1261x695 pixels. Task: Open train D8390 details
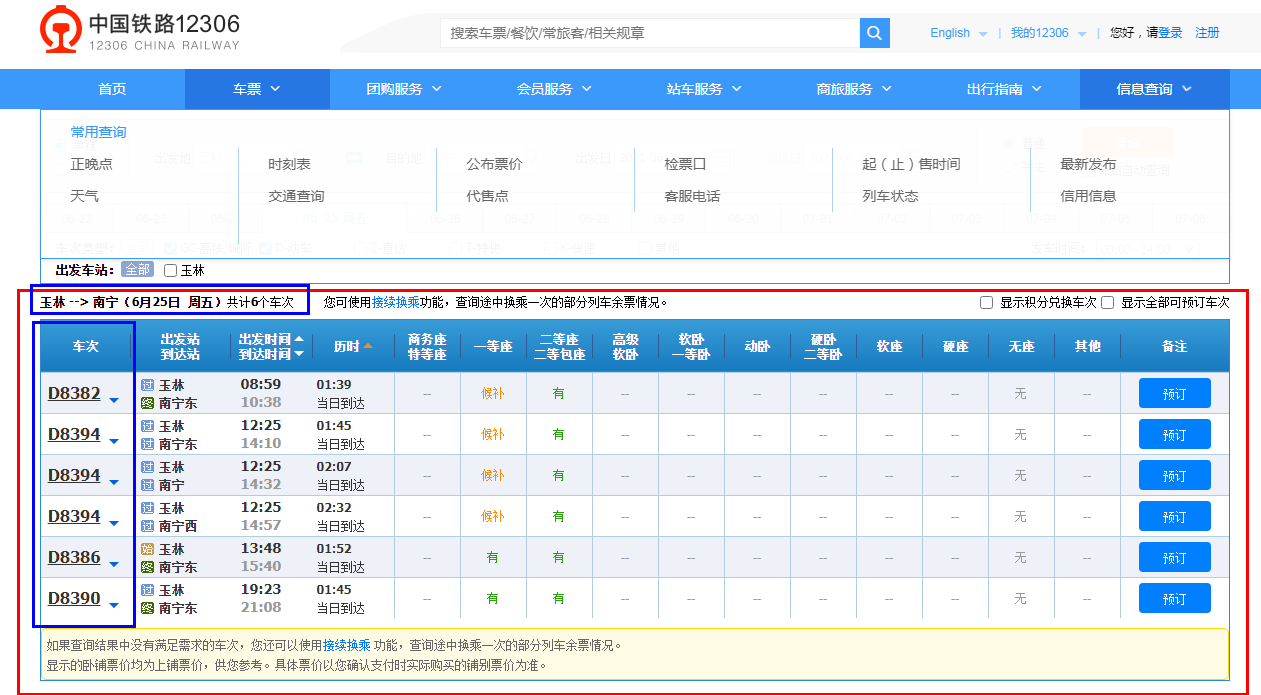[74, 598]
